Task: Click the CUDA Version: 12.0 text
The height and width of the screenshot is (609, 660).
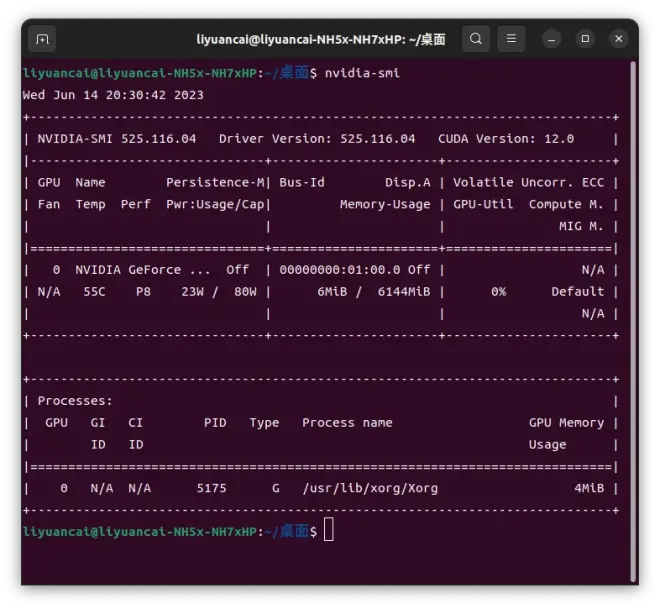Action: pos(506,139)
